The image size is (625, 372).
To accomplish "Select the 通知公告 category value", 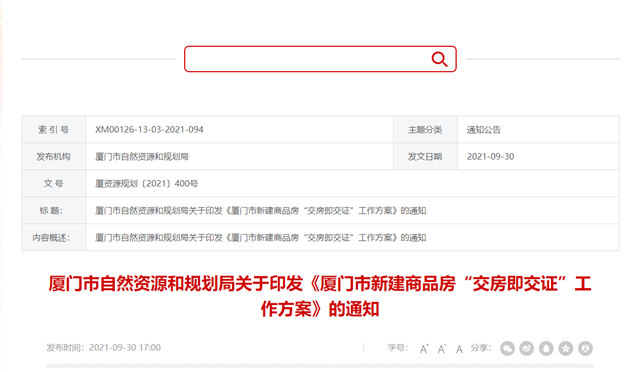I will pos(483,130).
